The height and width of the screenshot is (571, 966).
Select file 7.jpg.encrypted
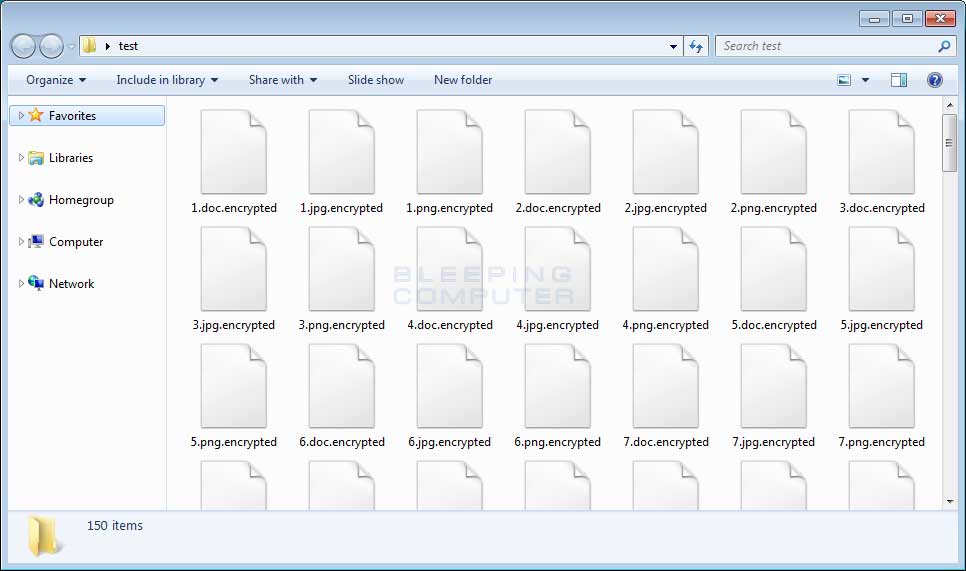pyautogui.click(x=774, y=395)
